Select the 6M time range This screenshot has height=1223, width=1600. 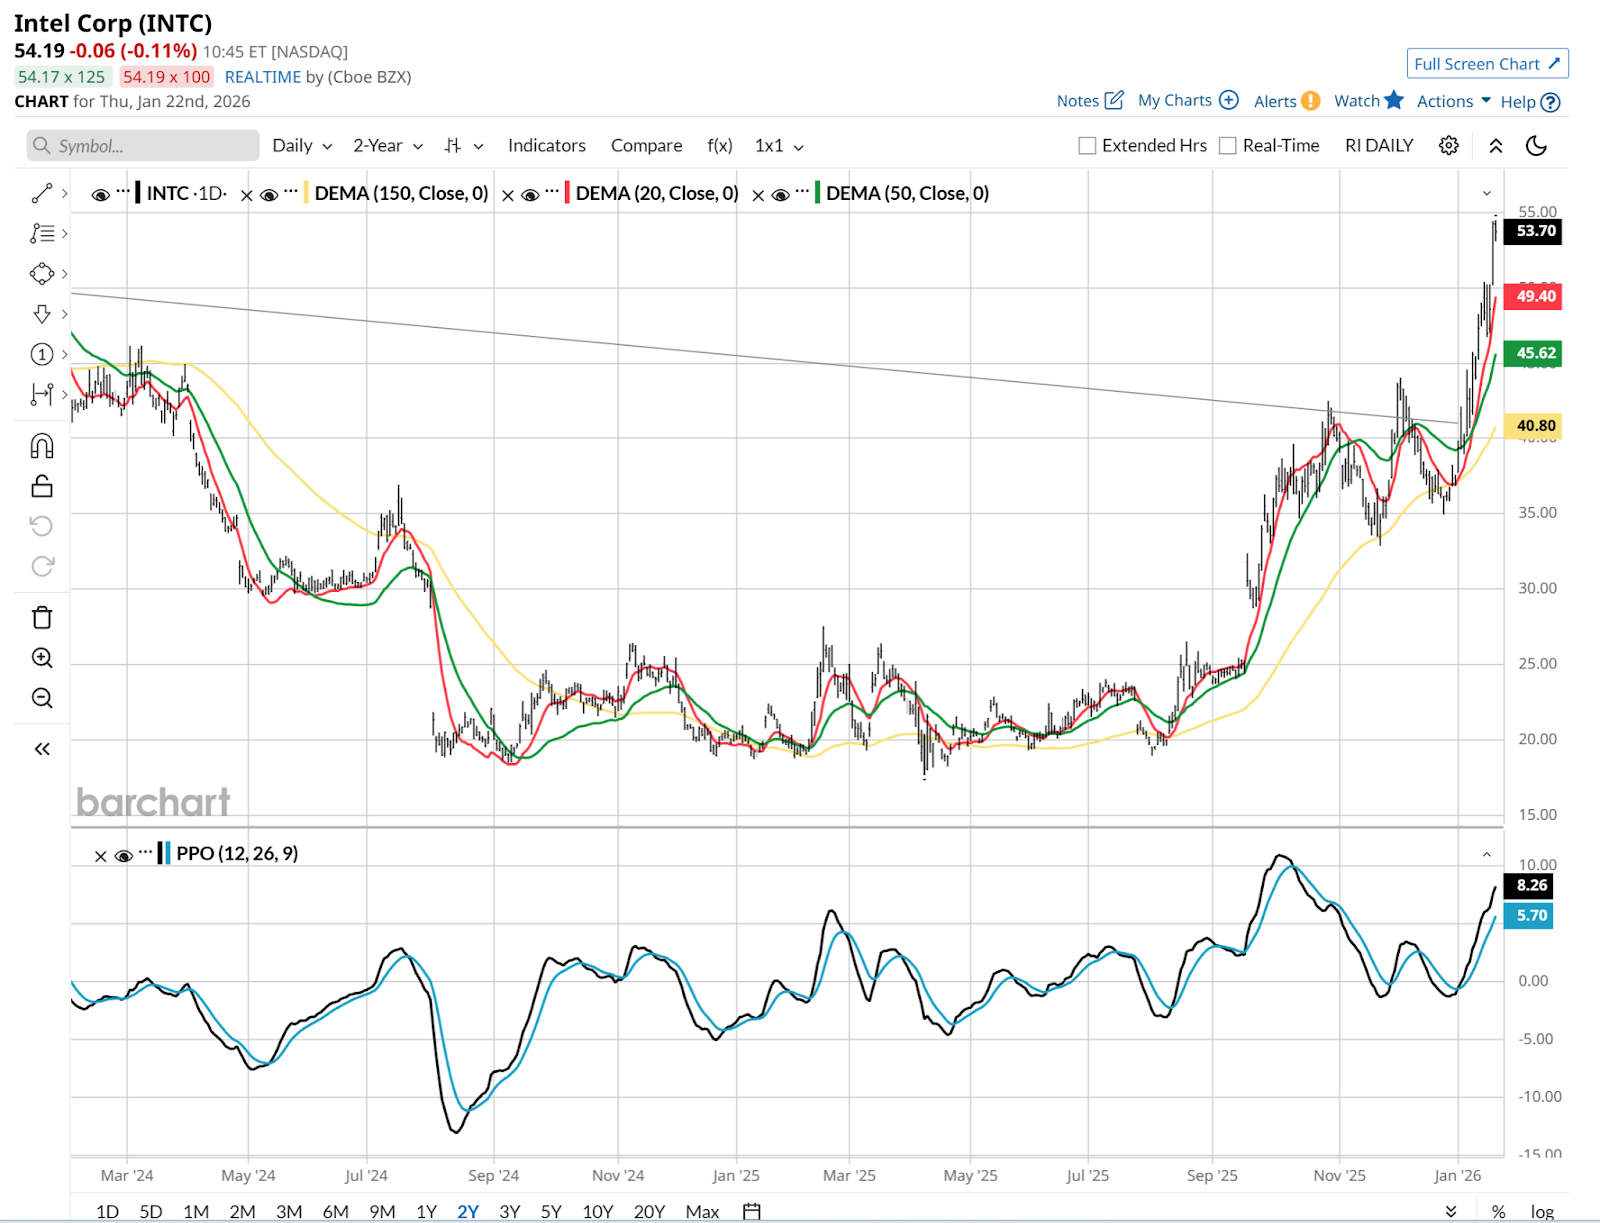(335, 1211)
